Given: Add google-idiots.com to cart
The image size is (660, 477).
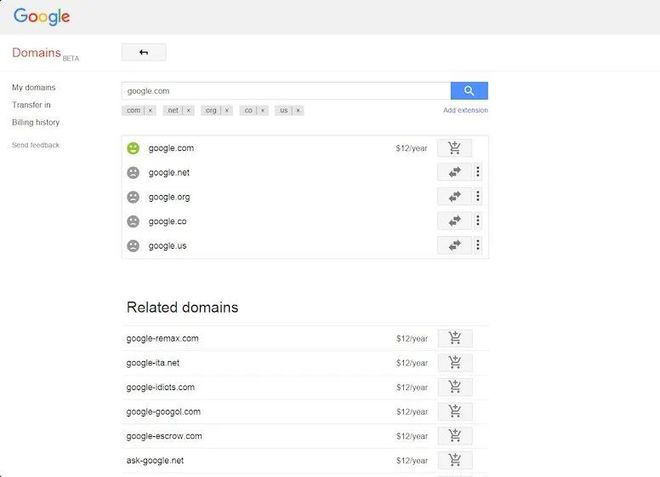Looking at the screenshot, I should click(455, 387).
